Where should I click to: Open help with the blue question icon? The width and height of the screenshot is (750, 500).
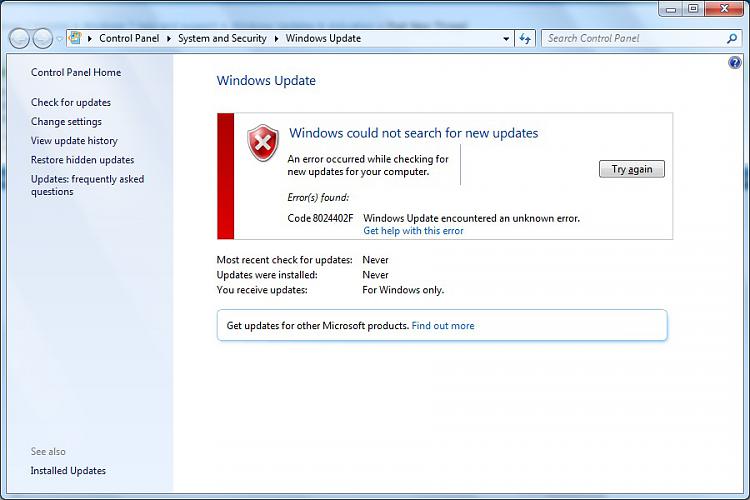[735, 63]
